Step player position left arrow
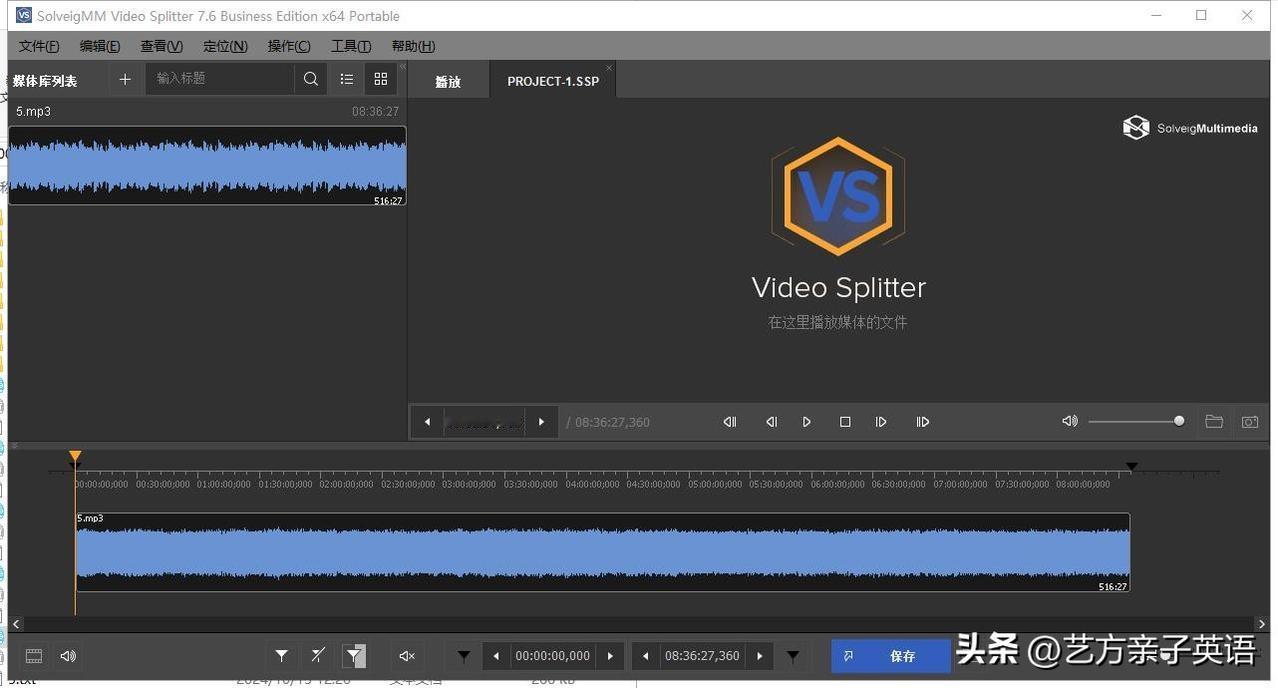Viewport: 1278px width, 688px height. [x=427, y=422]
